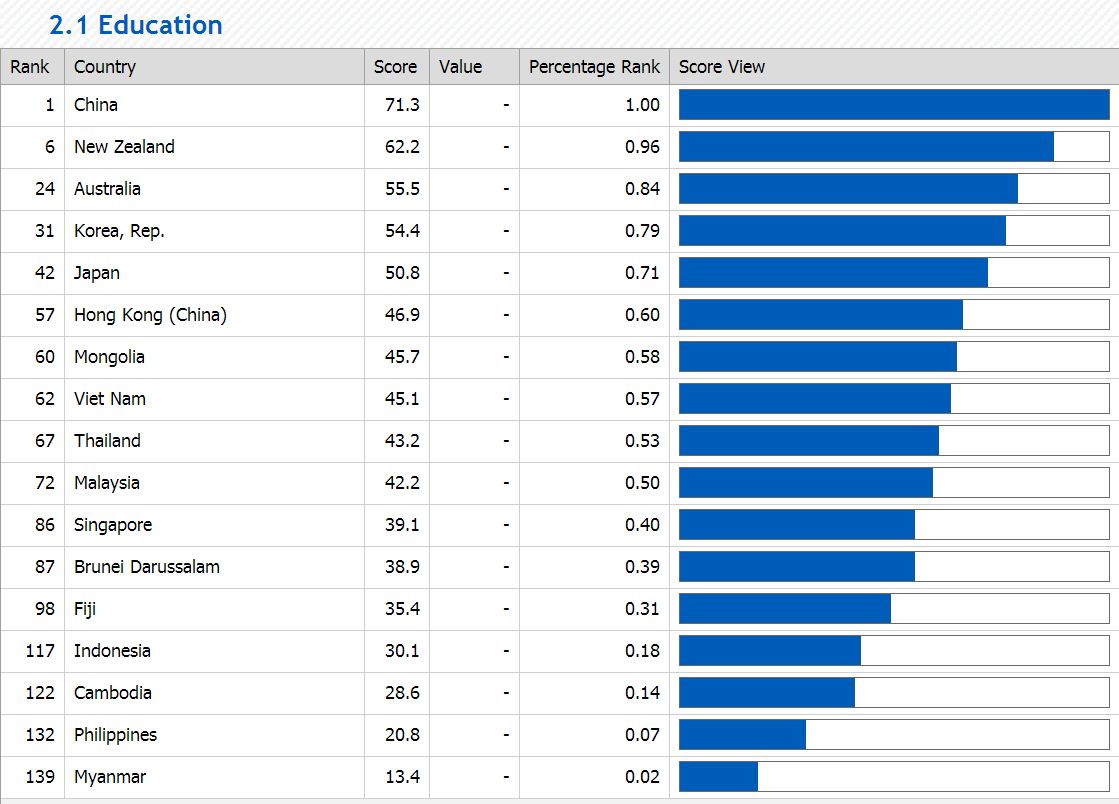The height and width of the screenshot is (804, 1119).
Task: Sort by the Score column header
Action: [x=397, y=67]
